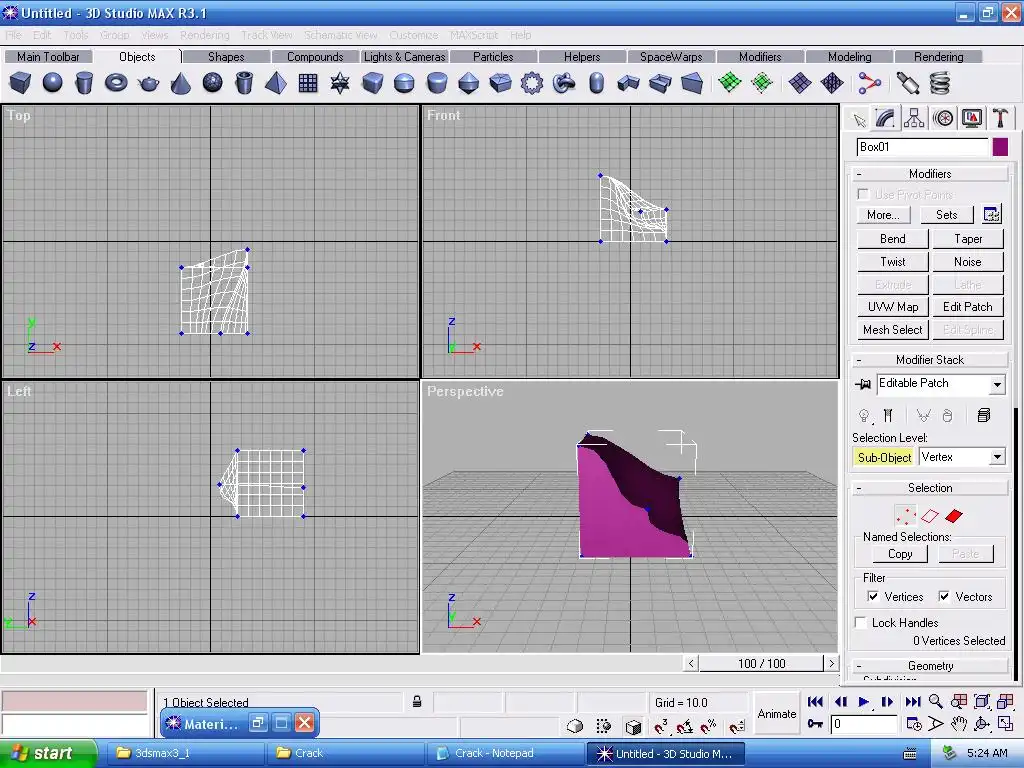Create a Spring coil object
The image size is (1024, 768).
940,83
